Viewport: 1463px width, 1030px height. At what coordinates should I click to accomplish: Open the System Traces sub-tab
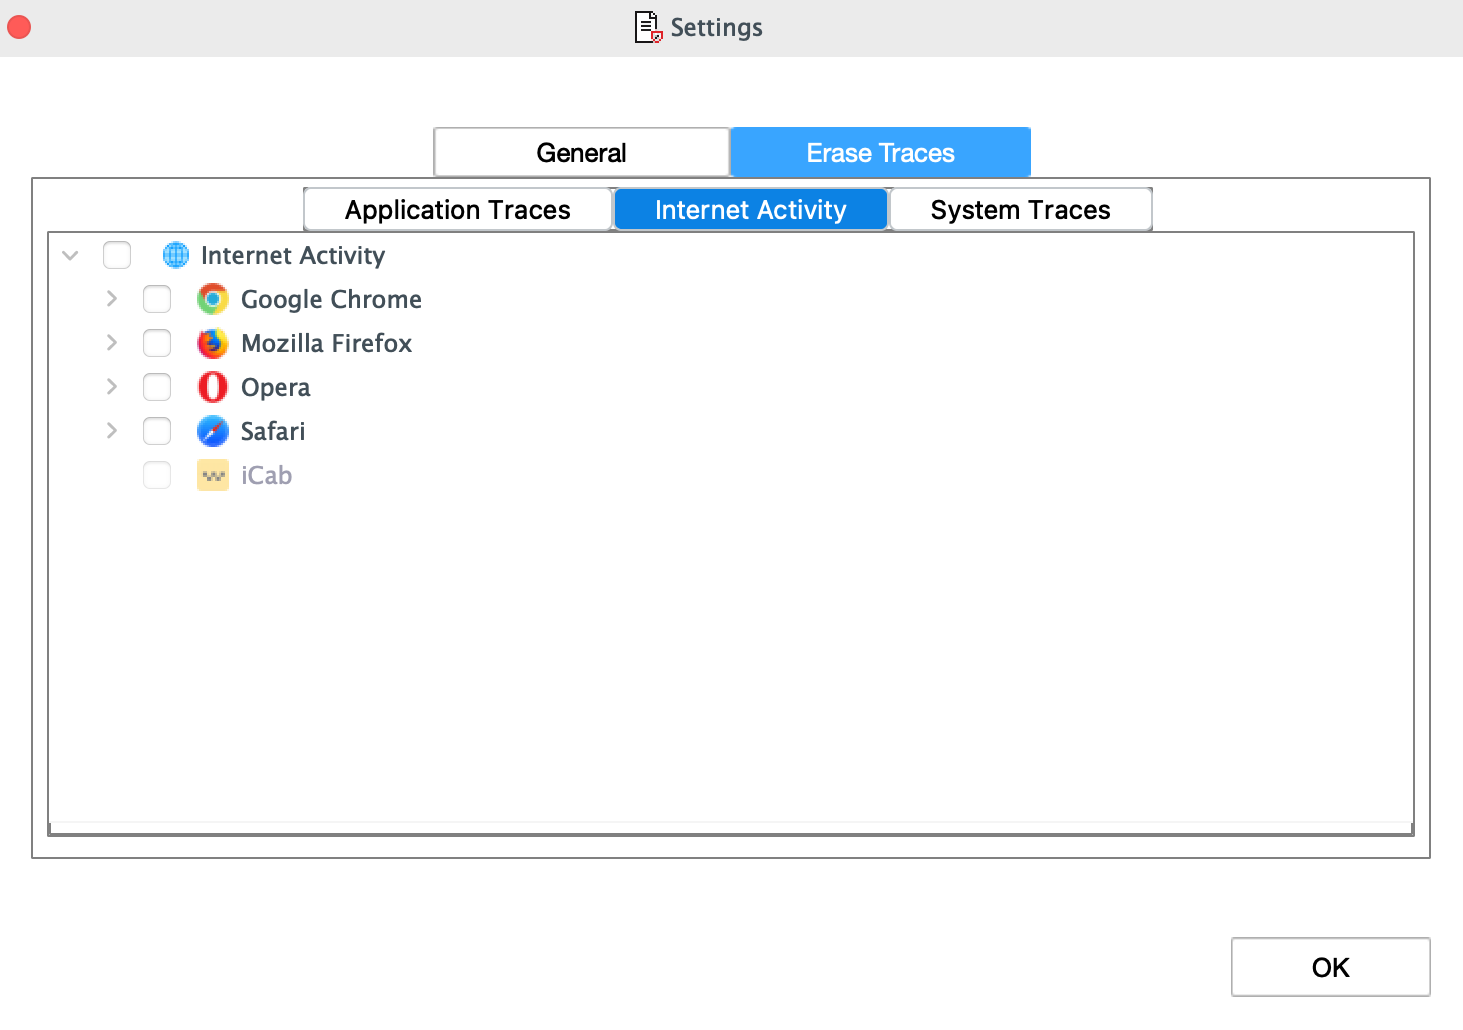(1020, 209)
